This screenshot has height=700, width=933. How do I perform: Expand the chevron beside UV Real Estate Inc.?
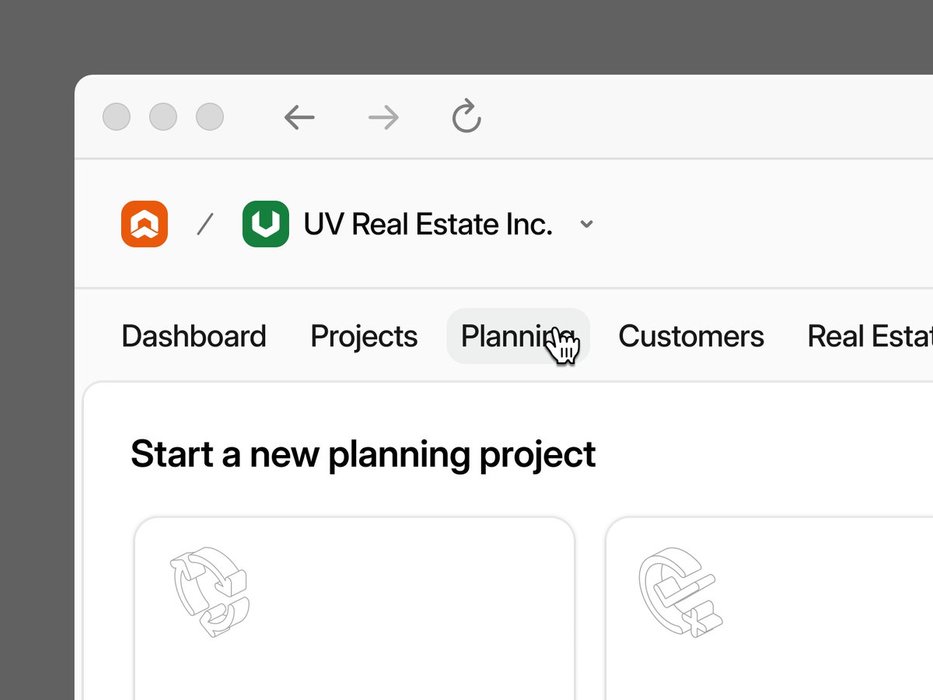coord(587,224)
